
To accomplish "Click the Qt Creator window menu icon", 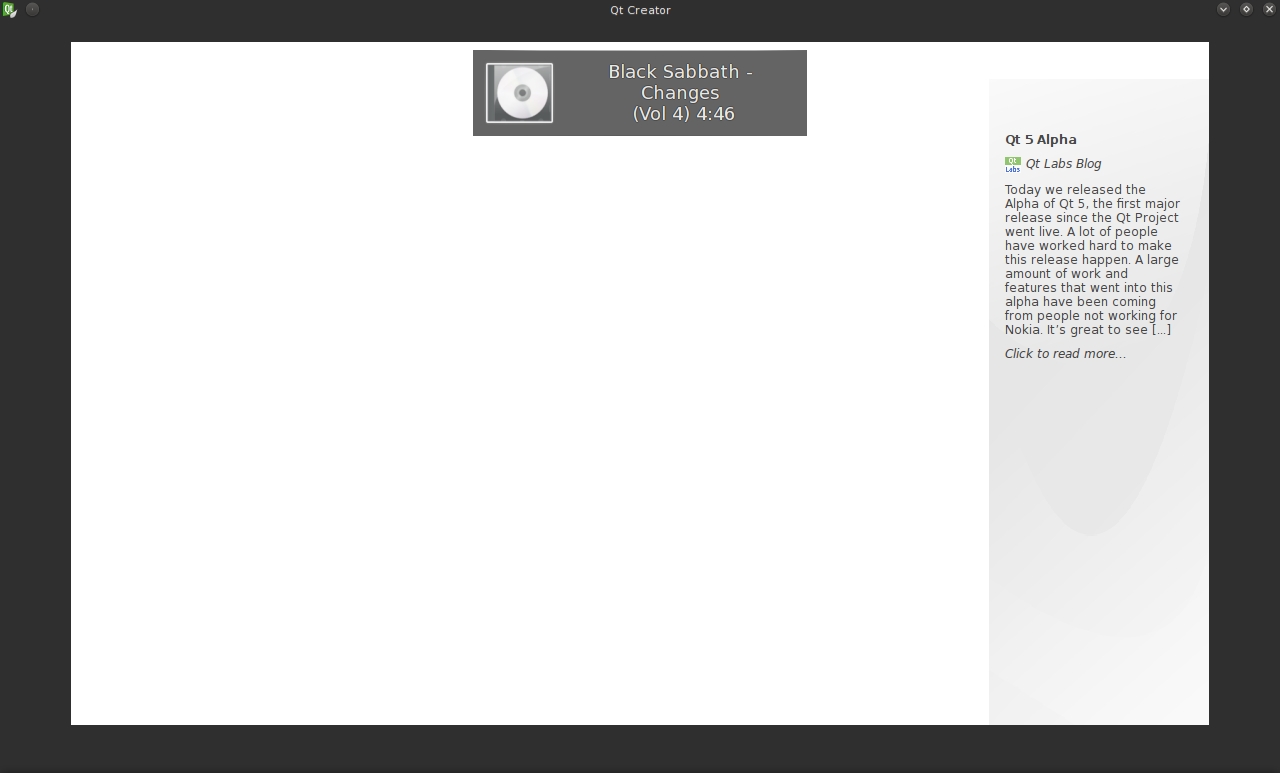I will coord(9,10).
